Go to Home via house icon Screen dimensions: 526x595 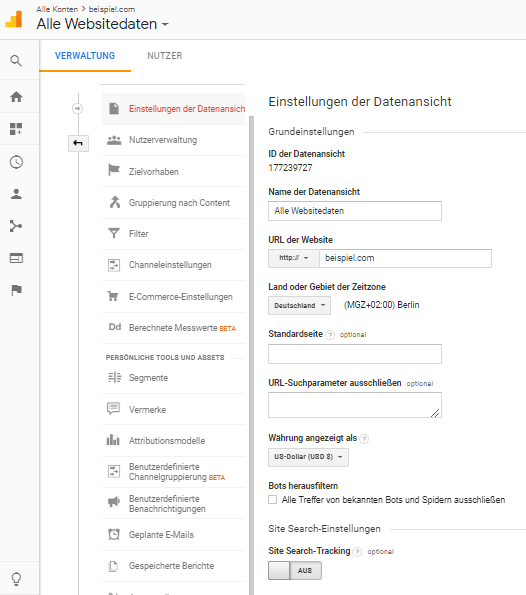click(16, 97)
